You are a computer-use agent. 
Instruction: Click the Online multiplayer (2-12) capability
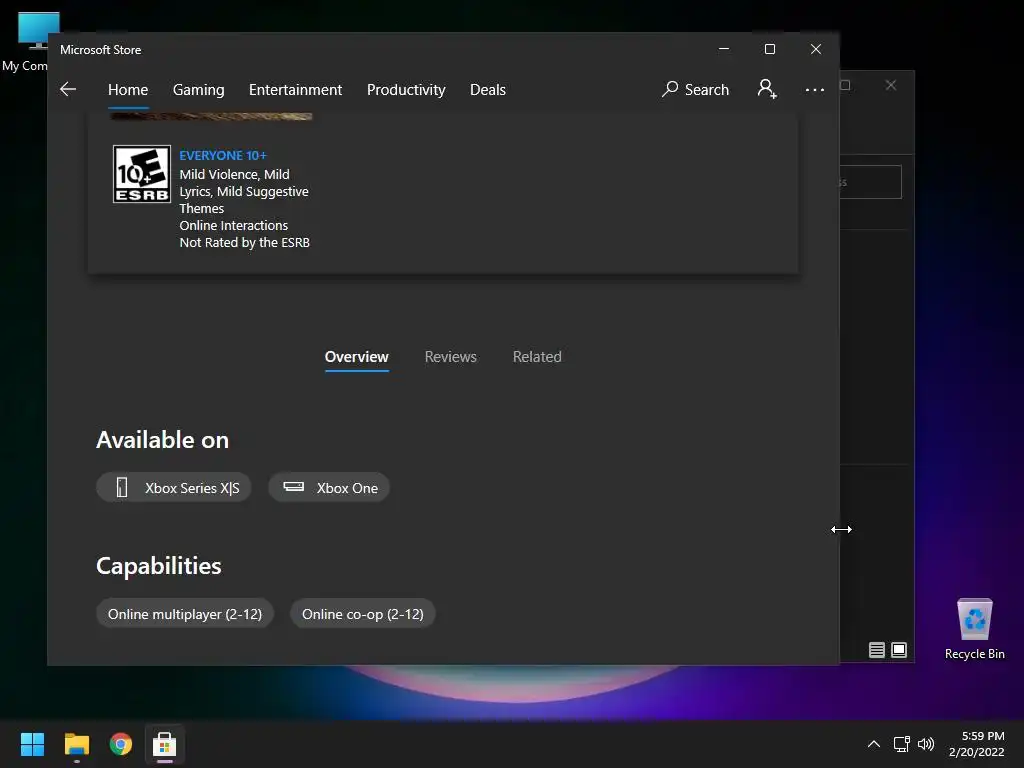[185, 614]
